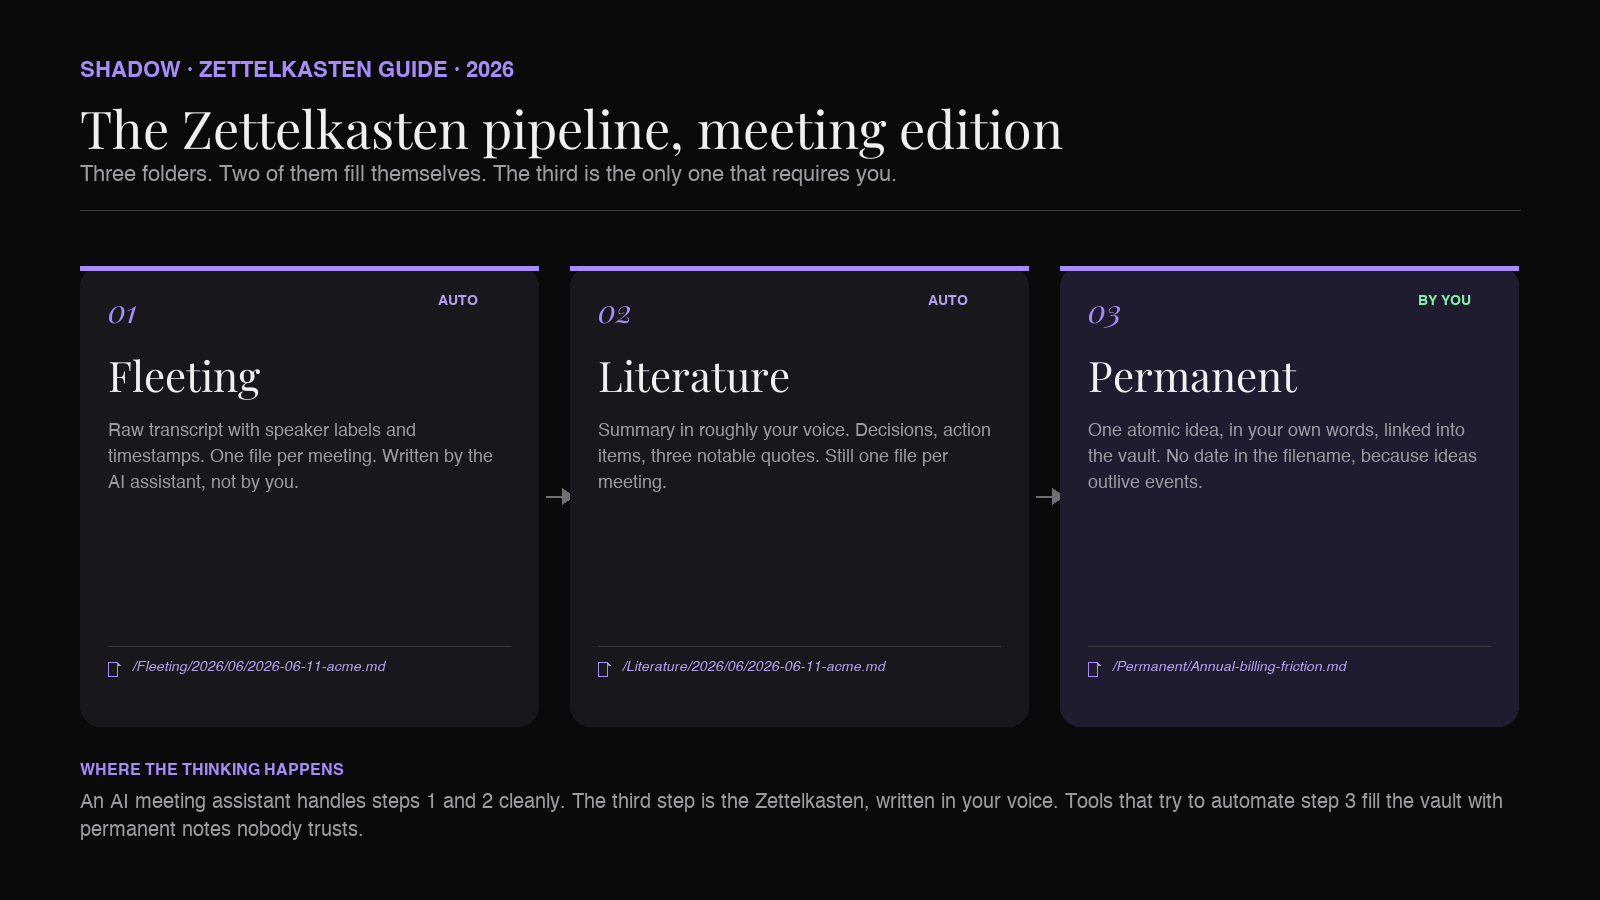Click the description starting 'Raw transcript with speaker'
1600x900 pixels.
tap(300, 456)
